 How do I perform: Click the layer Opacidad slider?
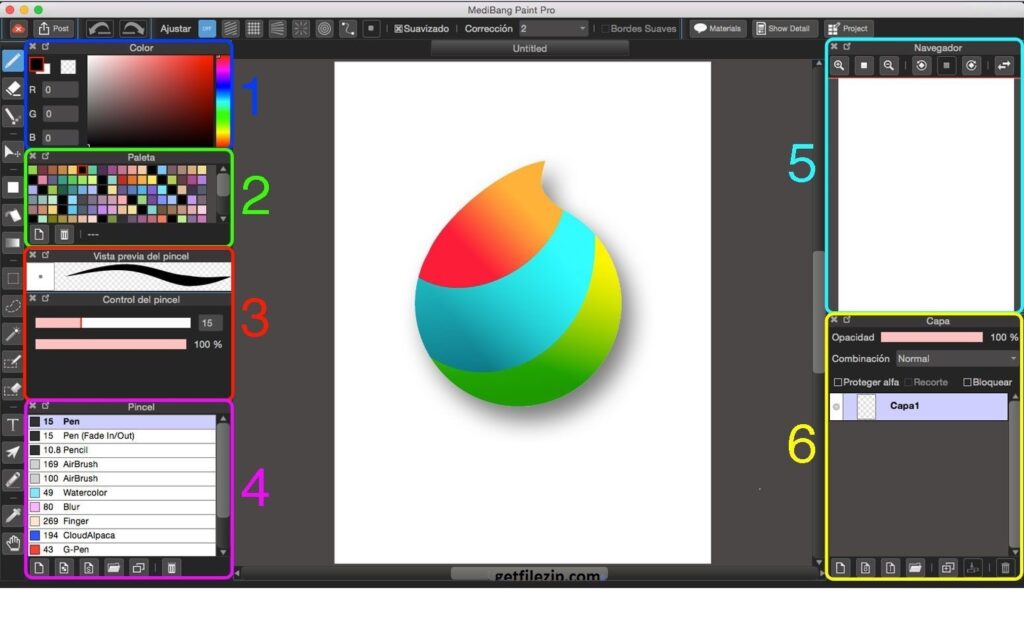click(931, 337)
